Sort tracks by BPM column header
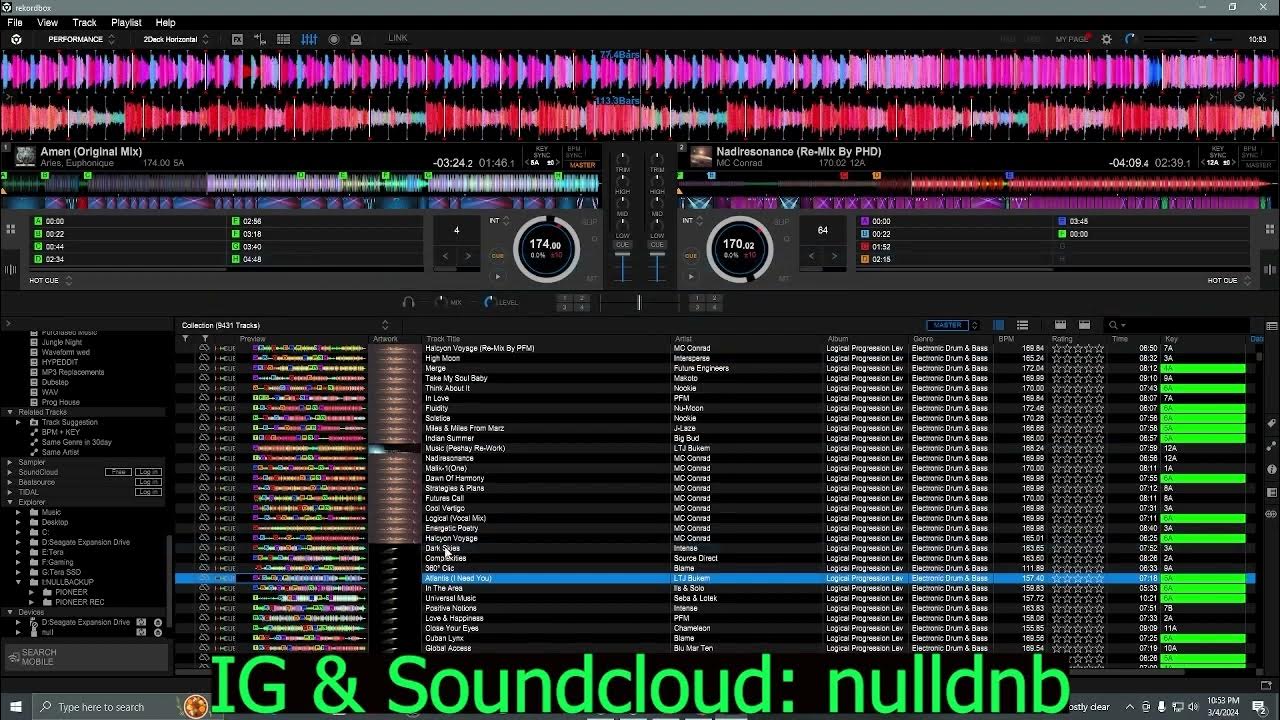The width and height of the screenshot is (1280, 720). [x=1005, y=339]
